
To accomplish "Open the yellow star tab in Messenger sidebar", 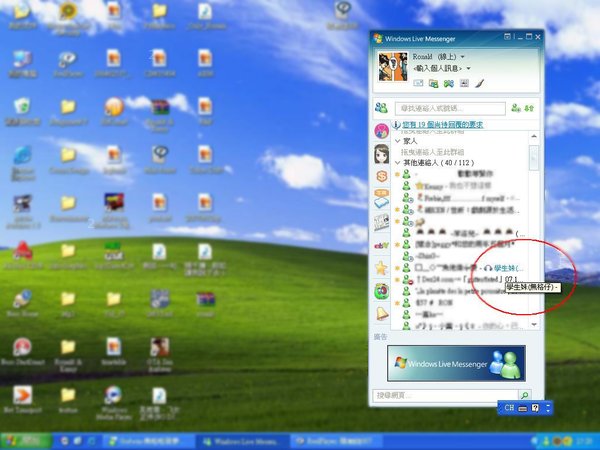I will 382,268.
